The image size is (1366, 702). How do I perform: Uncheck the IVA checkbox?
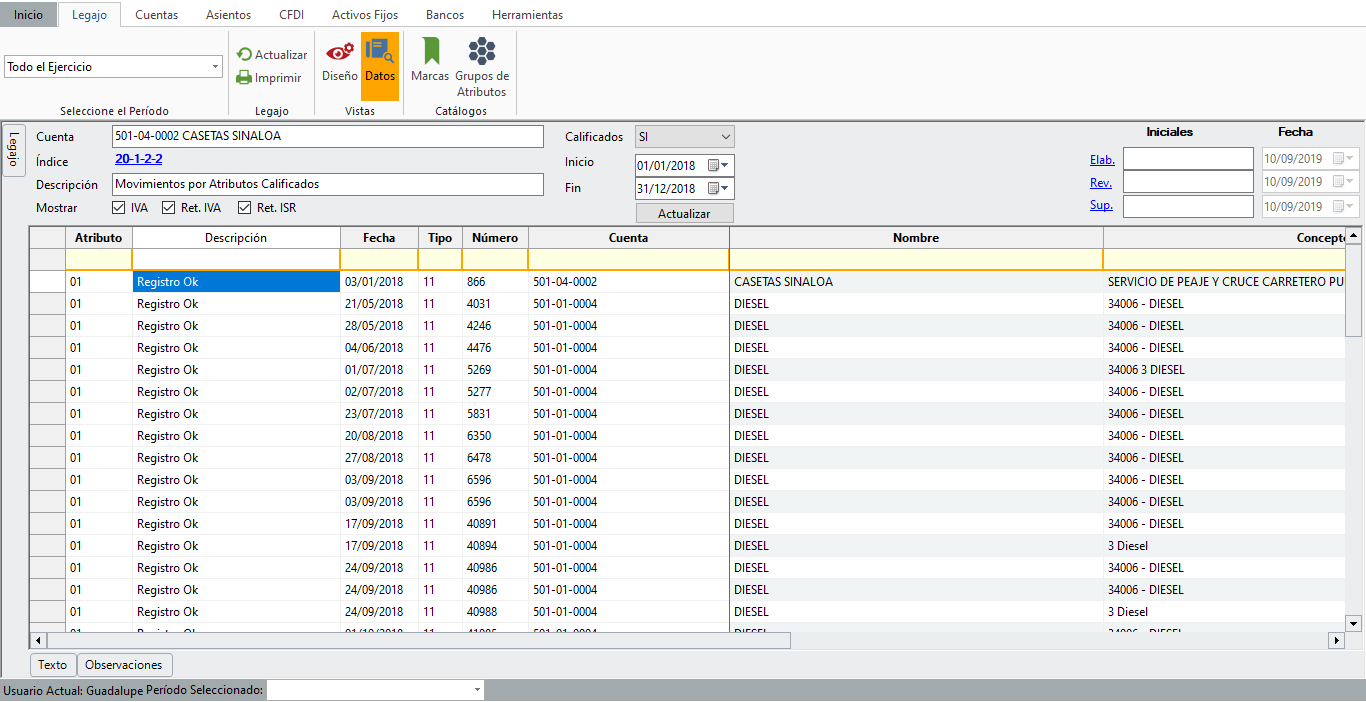tap(119, 208)
